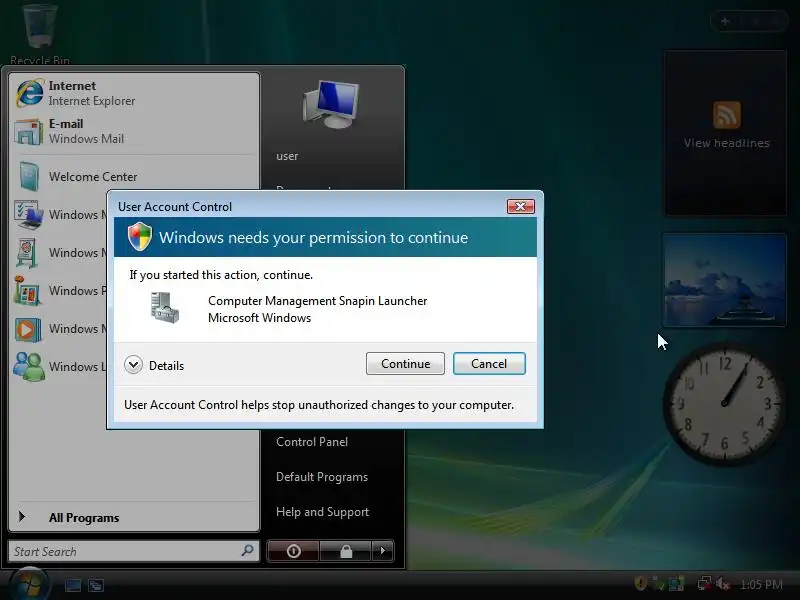The width and height of the screenshot is (800, 600).
Task: Open Windows Mail E-mail entry
Action: (x=134, y=131)
